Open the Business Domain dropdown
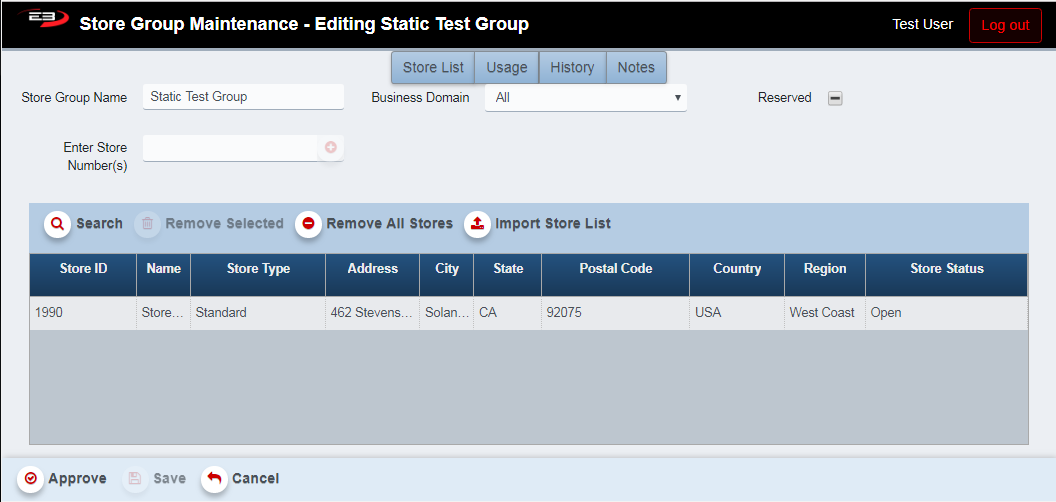1056x502 pixels. click(x=586, y=98)
